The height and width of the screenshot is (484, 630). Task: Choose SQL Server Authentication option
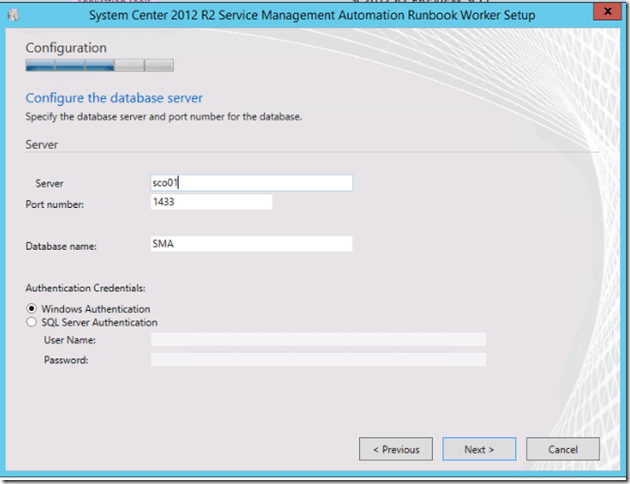pos(33,322)
